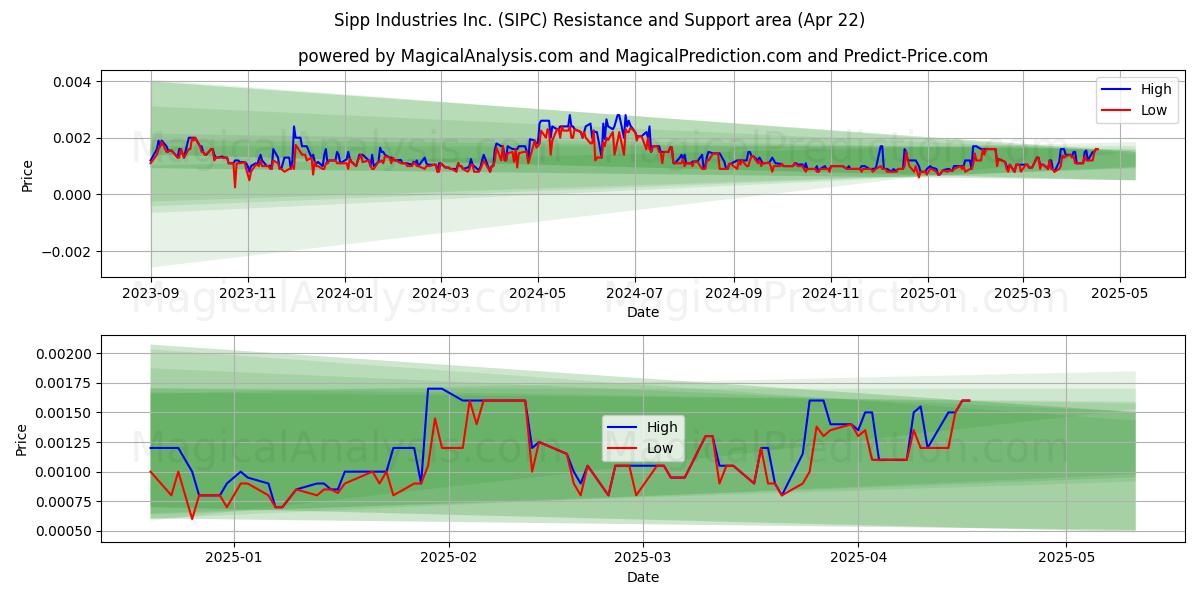Click the '2025-05' tick label on lower chart
The height and width of the screenshot is (600, 1200).
point(1067,560)
